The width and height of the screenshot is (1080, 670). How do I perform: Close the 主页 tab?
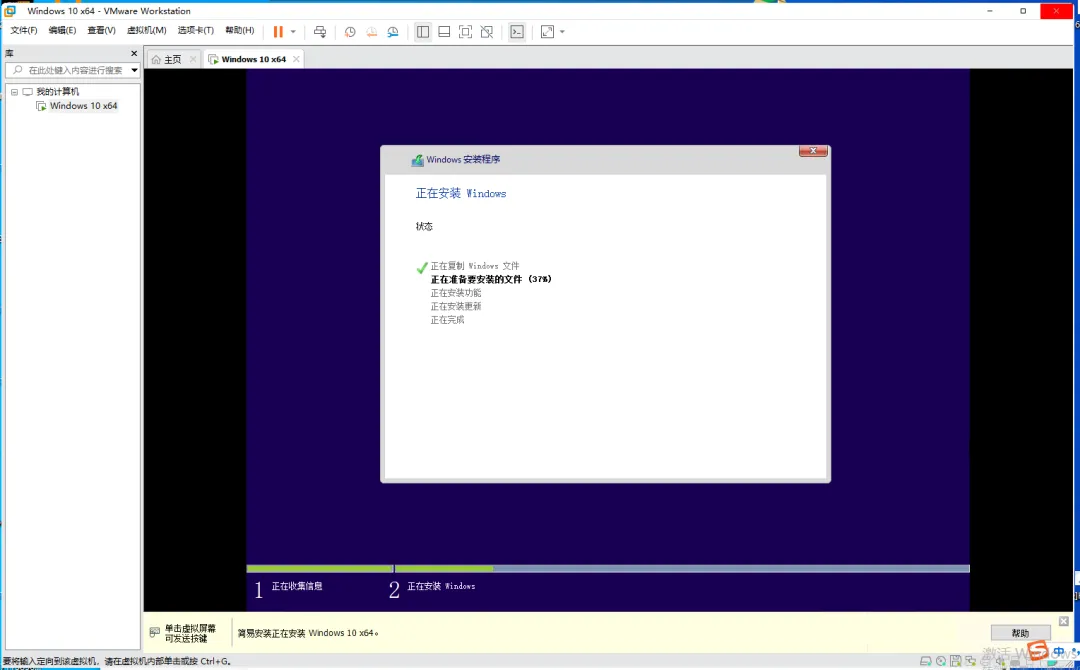[193, 59]
